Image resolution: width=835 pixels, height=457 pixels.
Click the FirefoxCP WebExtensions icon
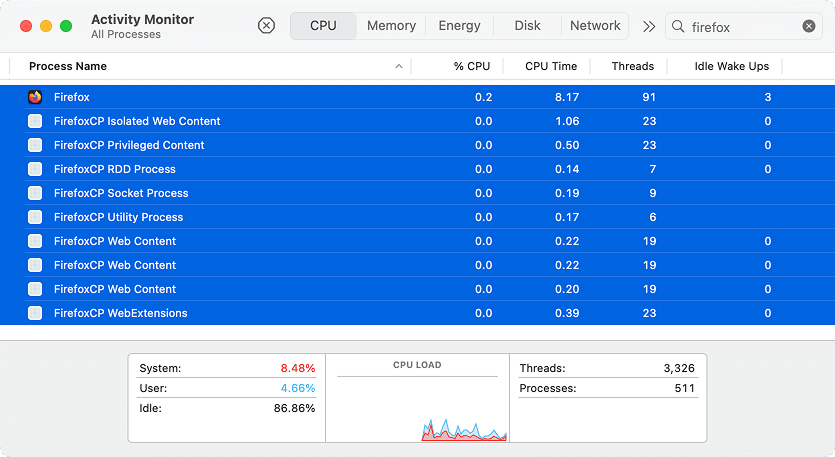pos(35,313)
